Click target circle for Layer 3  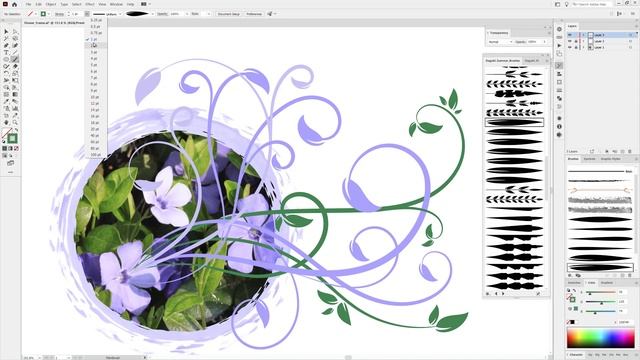point(630,35)
